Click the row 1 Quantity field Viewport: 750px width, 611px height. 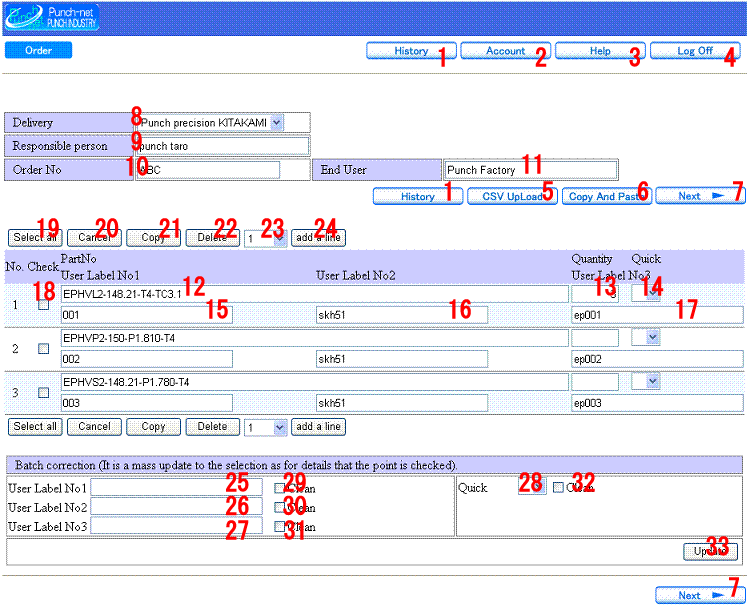point(595,294)
